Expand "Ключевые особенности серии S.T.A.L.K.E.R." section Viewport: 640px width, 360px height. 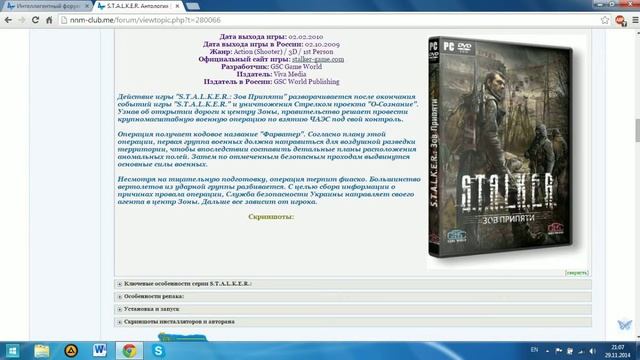coord(353,284)
